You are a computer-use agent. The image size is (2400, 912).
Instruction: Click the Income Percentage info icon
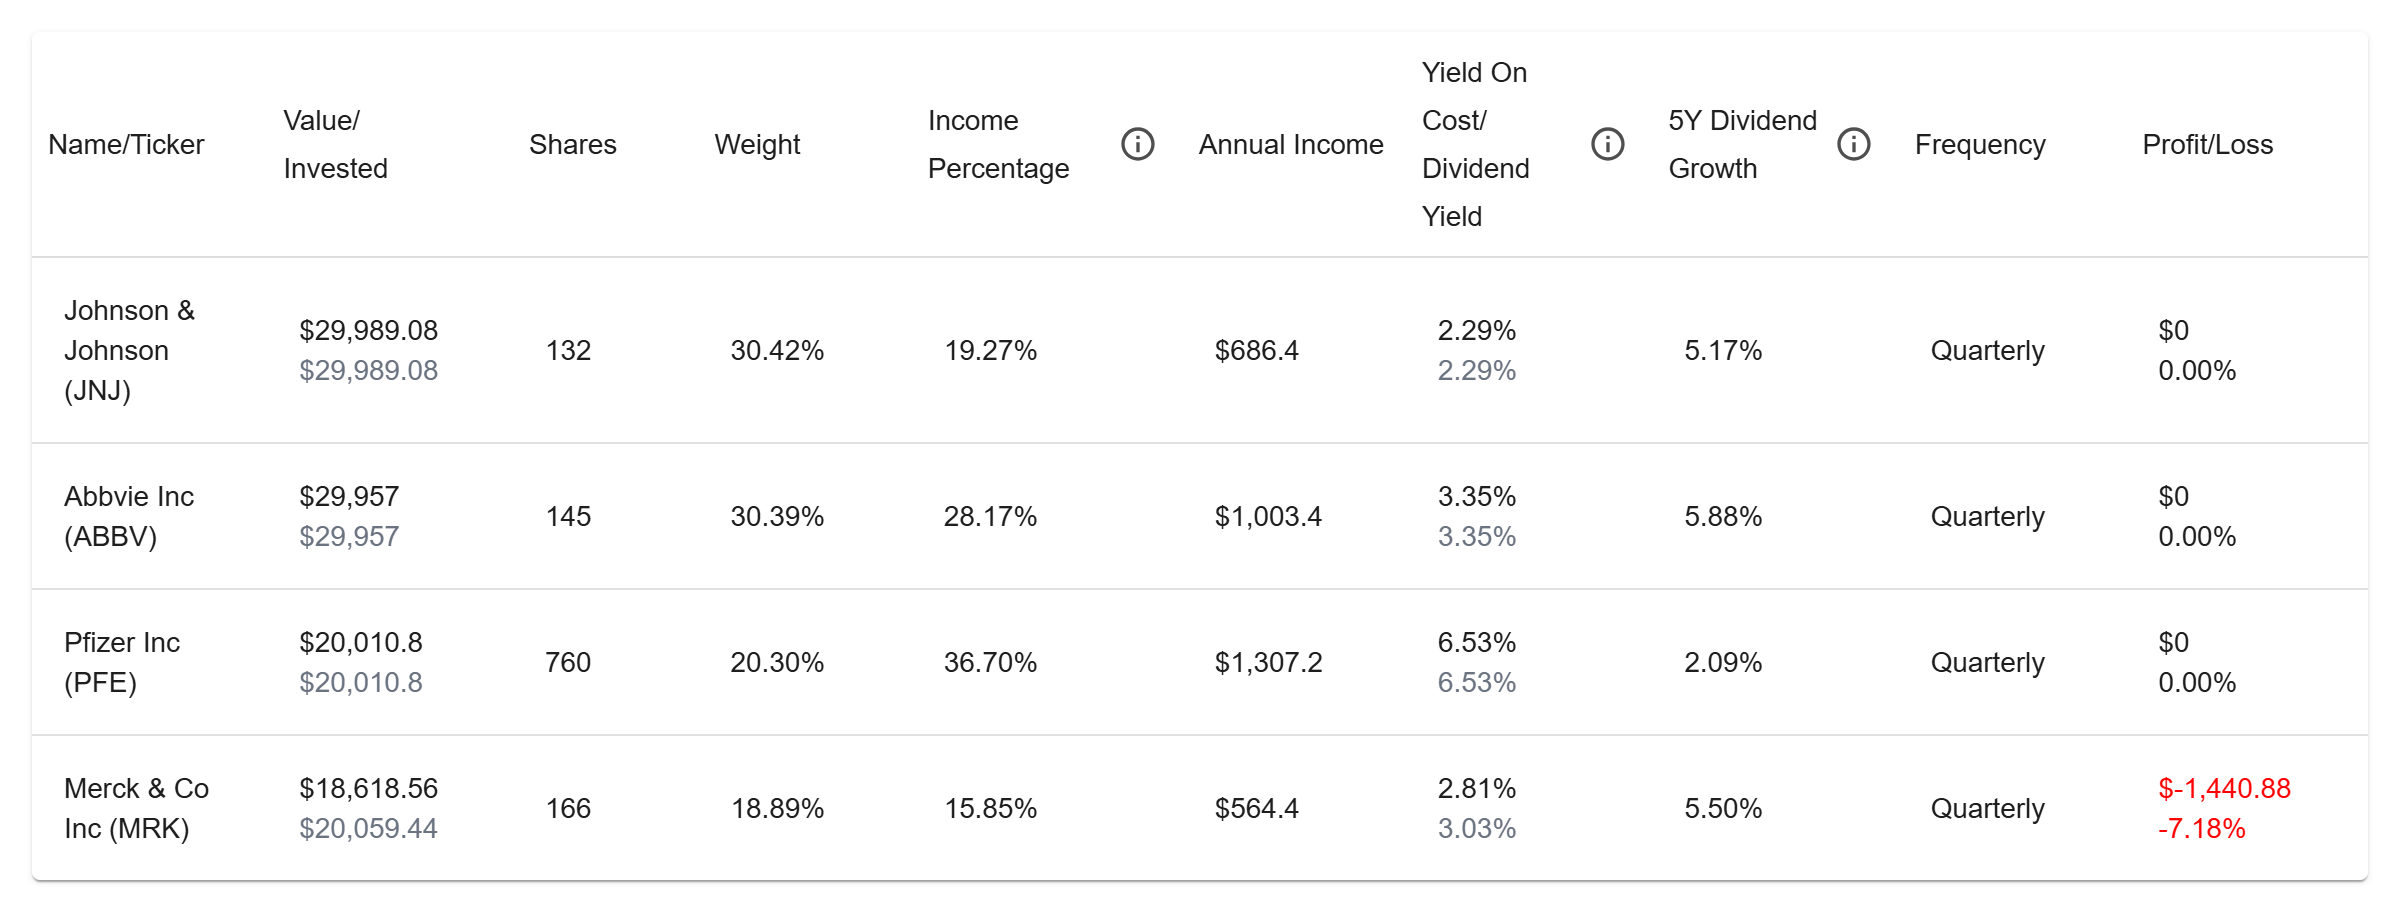coord(1137,144)
